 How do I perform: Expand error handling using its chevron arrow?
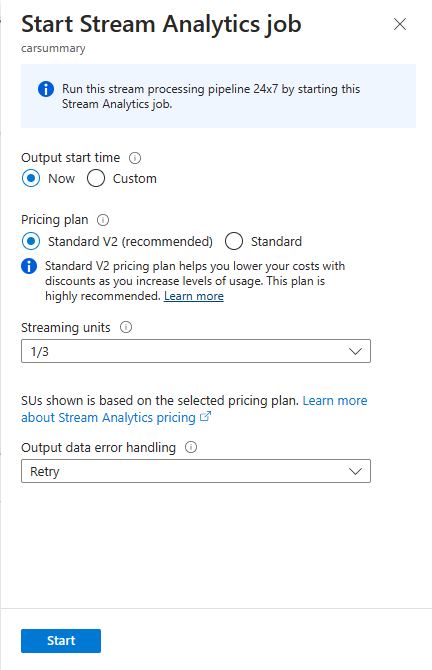(x=356, y=471)
